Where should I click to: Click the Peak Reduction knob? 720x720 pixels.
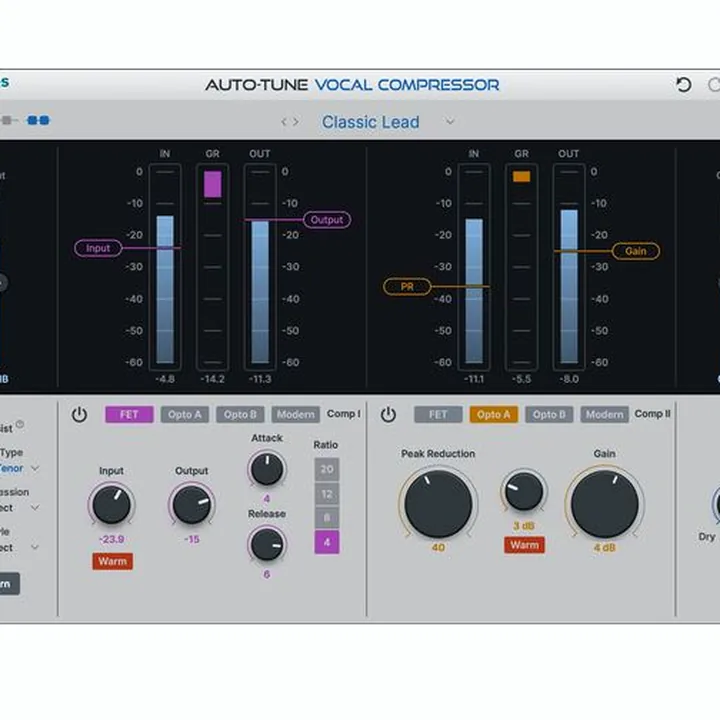[438, 503]
